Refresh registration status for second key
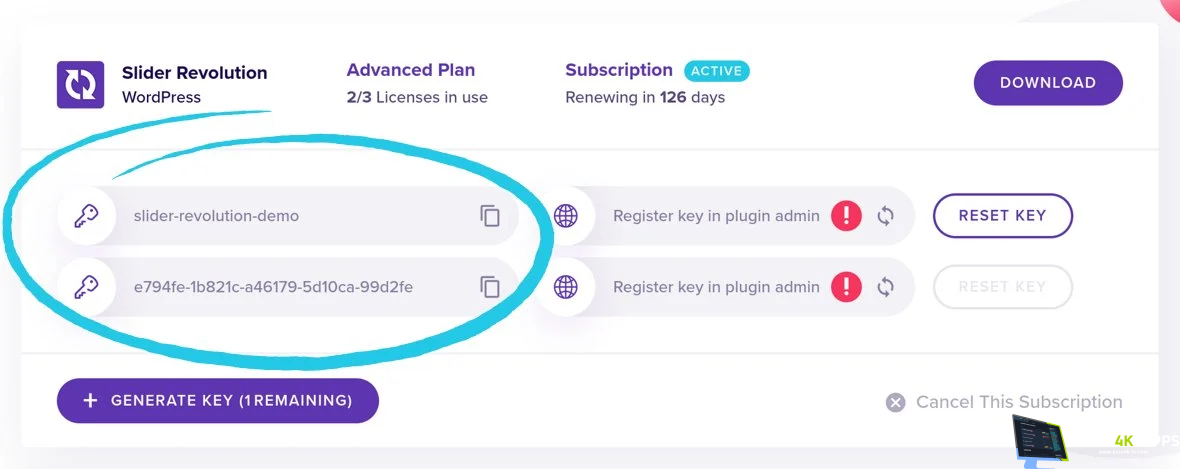This screenshot has height=469, width=1180. (x=885, y=287)
